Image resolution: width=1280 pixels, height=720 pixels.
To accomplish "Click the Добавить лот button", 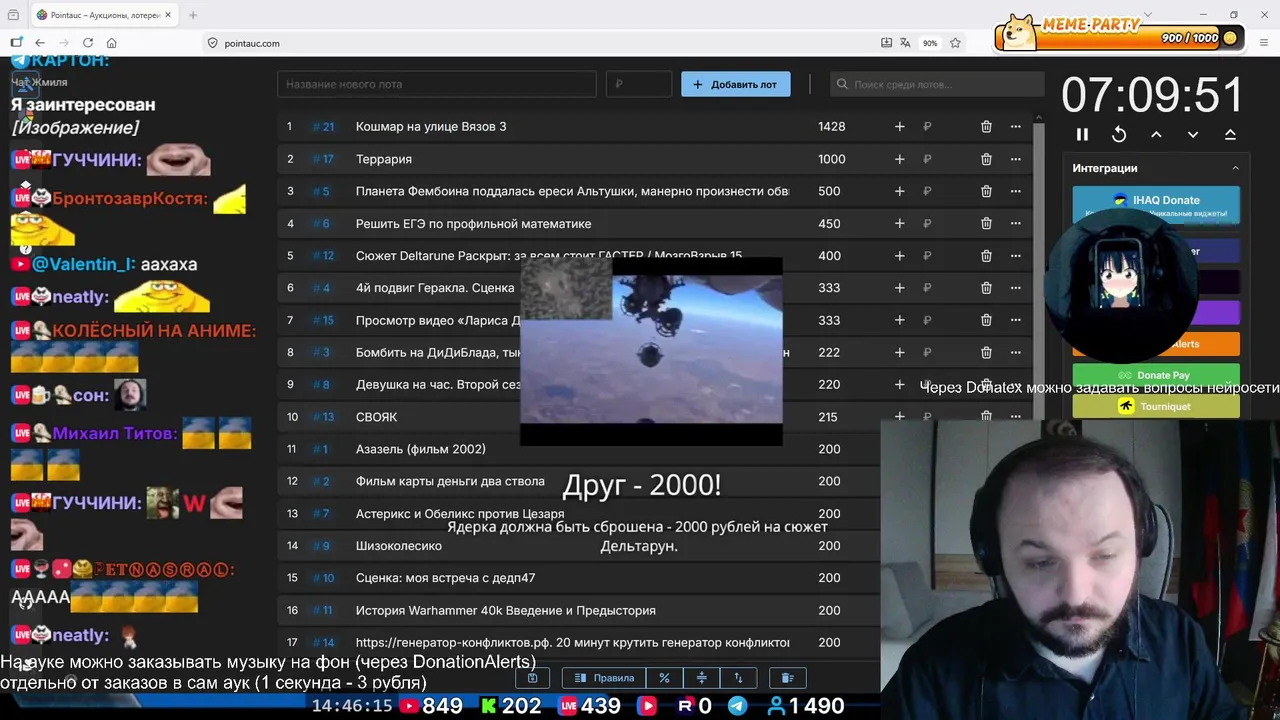I will [736, 84].
